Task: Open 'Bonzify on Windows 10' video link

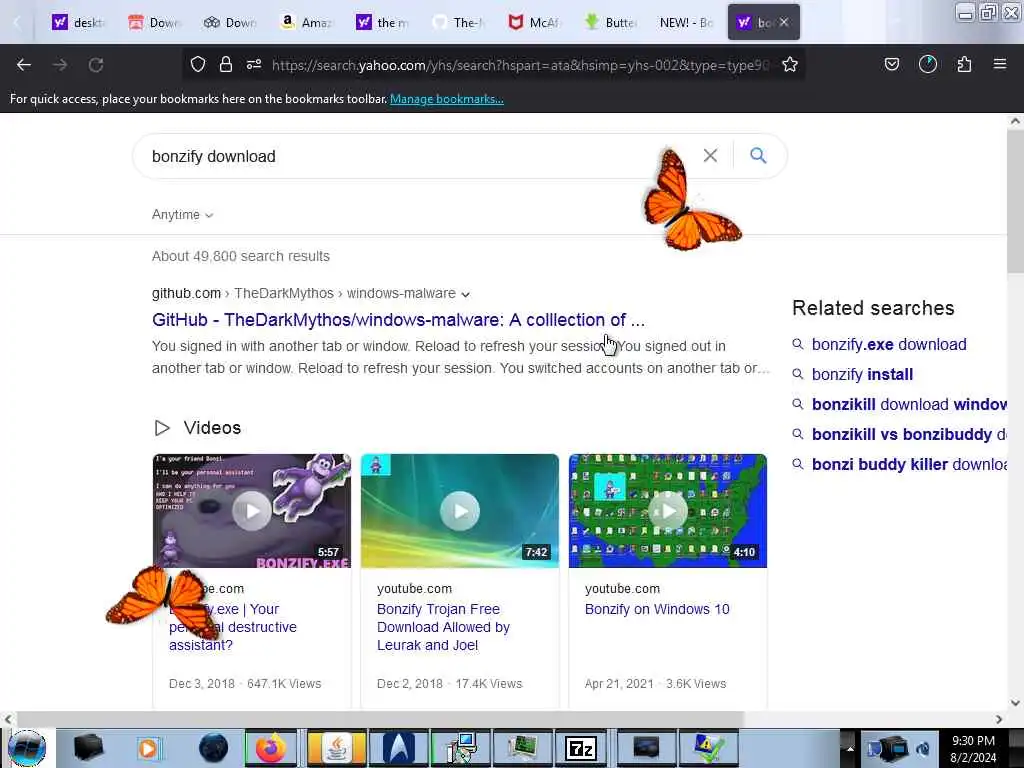Action: coord(657,609)
